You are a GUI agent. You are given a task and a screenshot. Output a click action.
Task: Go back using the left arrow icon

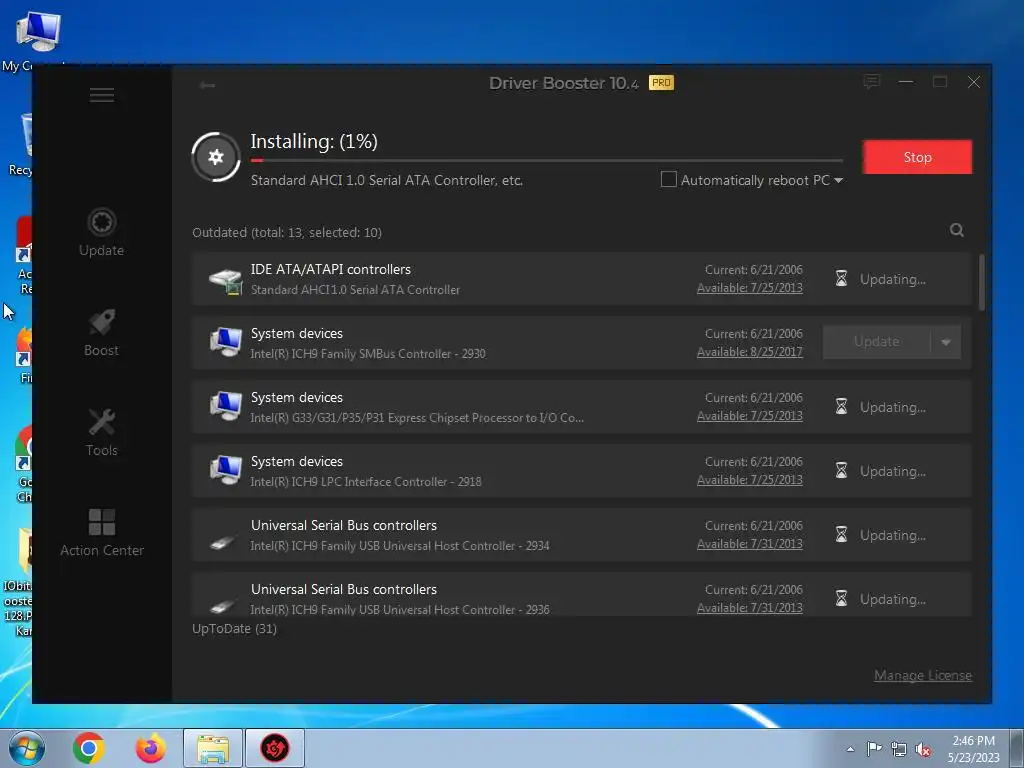(208, 85)
